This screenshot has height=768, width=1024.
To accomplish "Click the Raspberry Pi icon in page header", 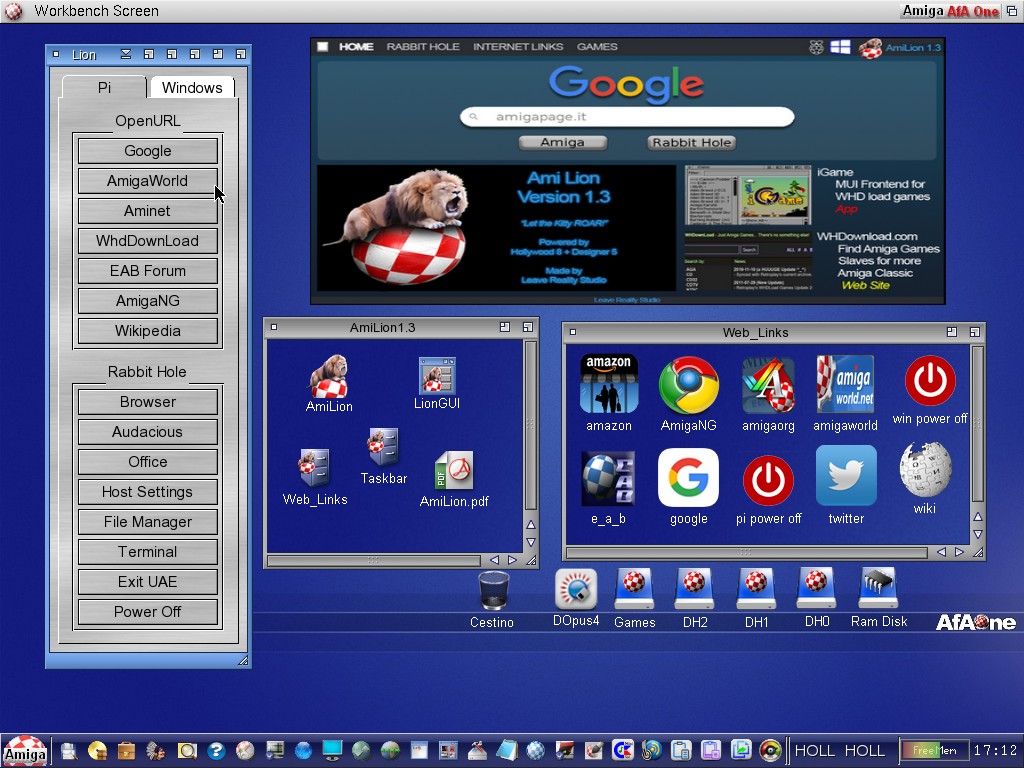I will tap(817, 47).
